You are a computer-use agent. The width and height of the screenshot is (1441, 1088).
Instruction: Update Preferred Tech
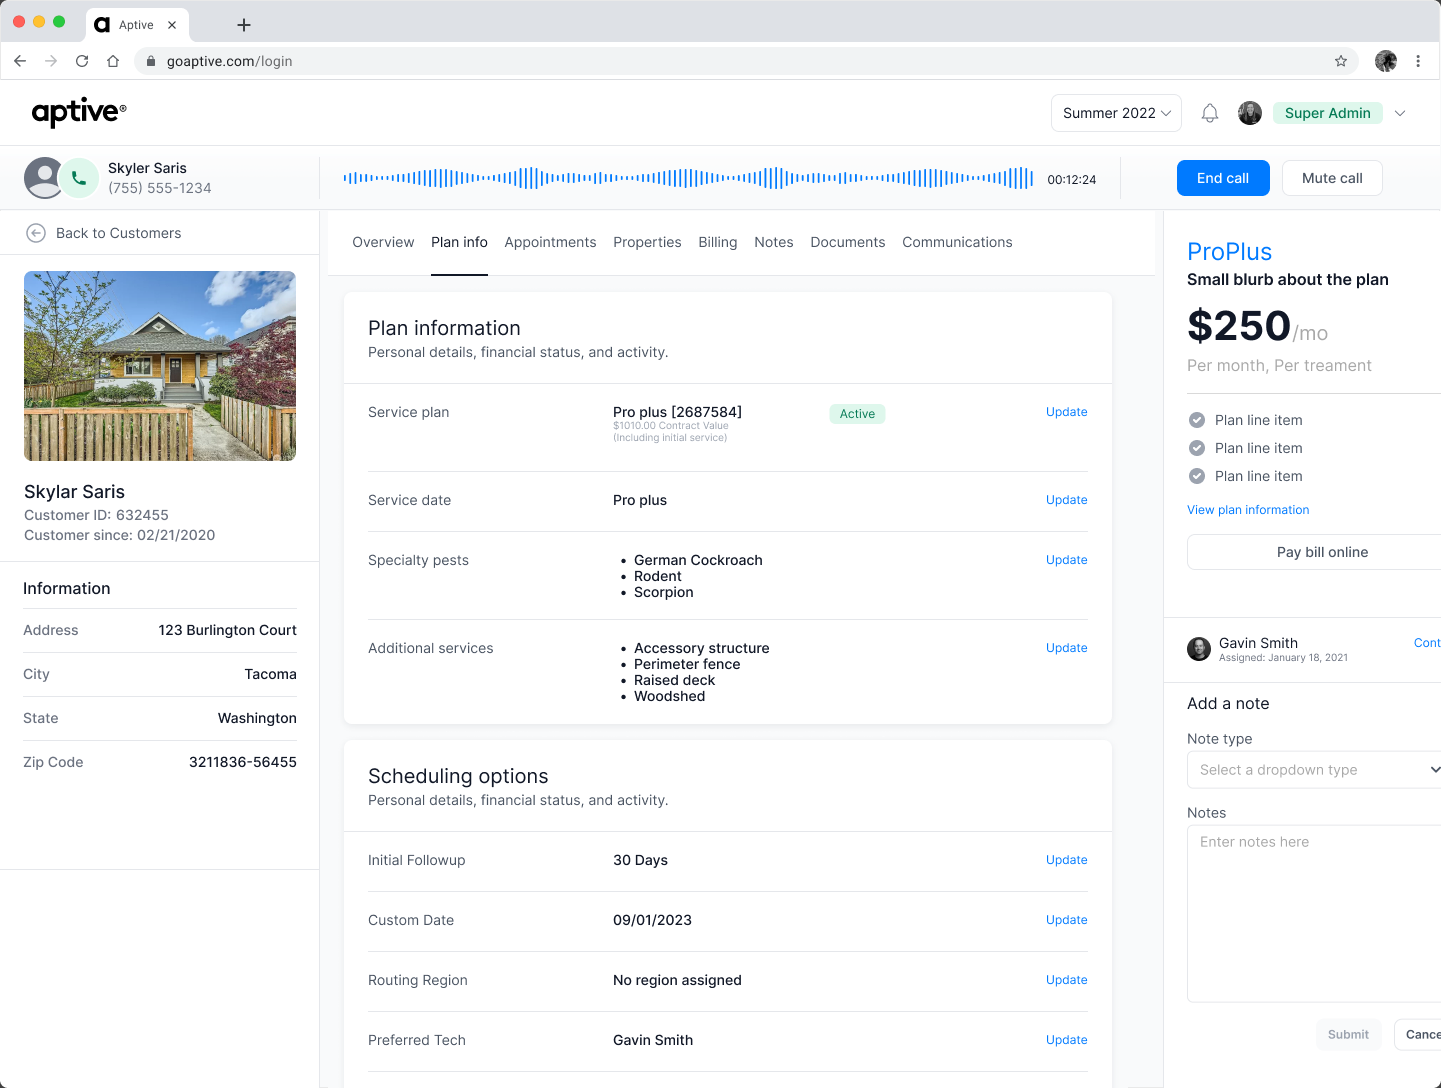pos(1067,1040)
